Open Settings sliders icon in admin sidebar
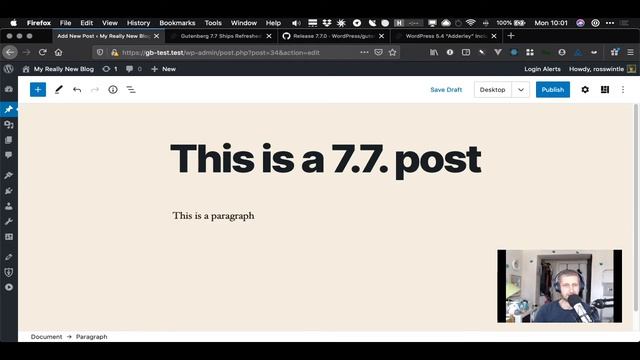Screen dimensions: 640x360 click(9, 237)
